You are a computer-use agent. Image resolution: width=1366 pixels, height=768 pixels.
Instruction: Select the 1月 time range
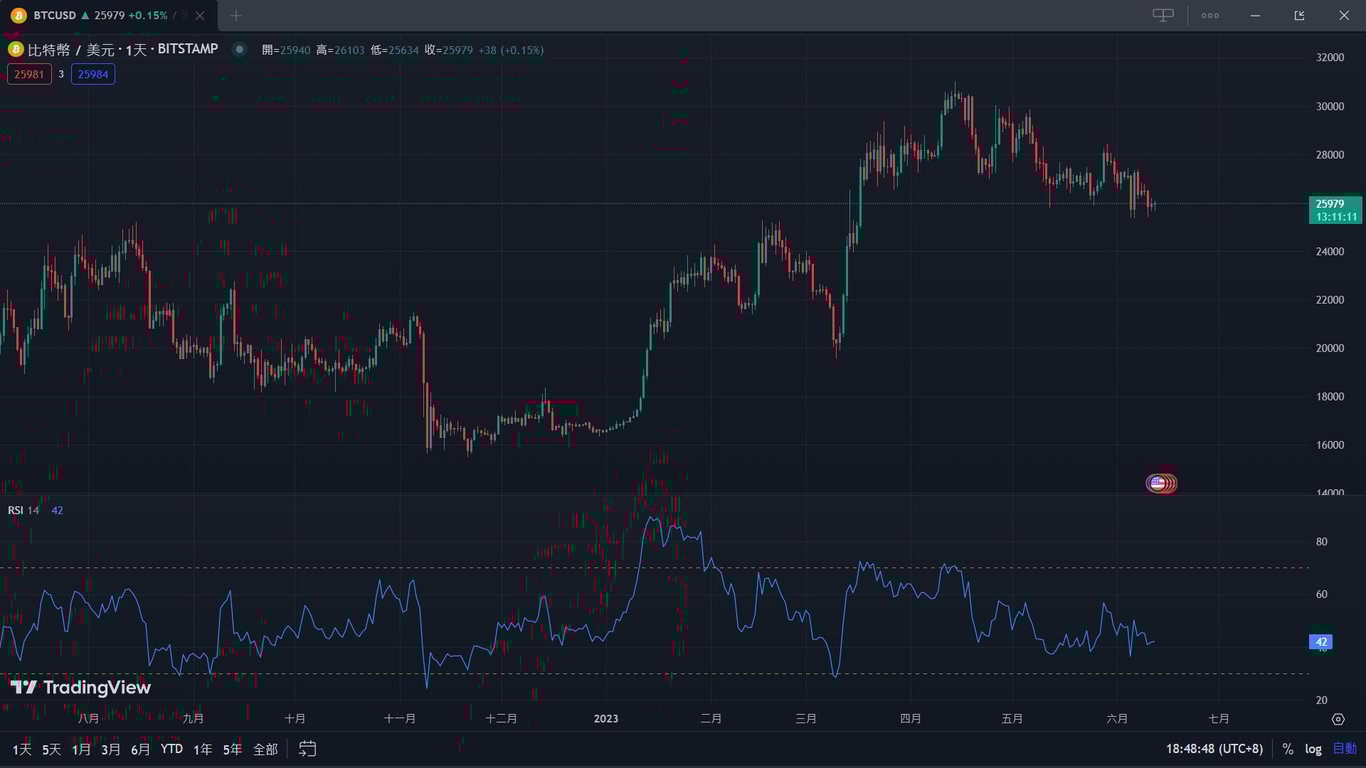click(x=81, y=749)
